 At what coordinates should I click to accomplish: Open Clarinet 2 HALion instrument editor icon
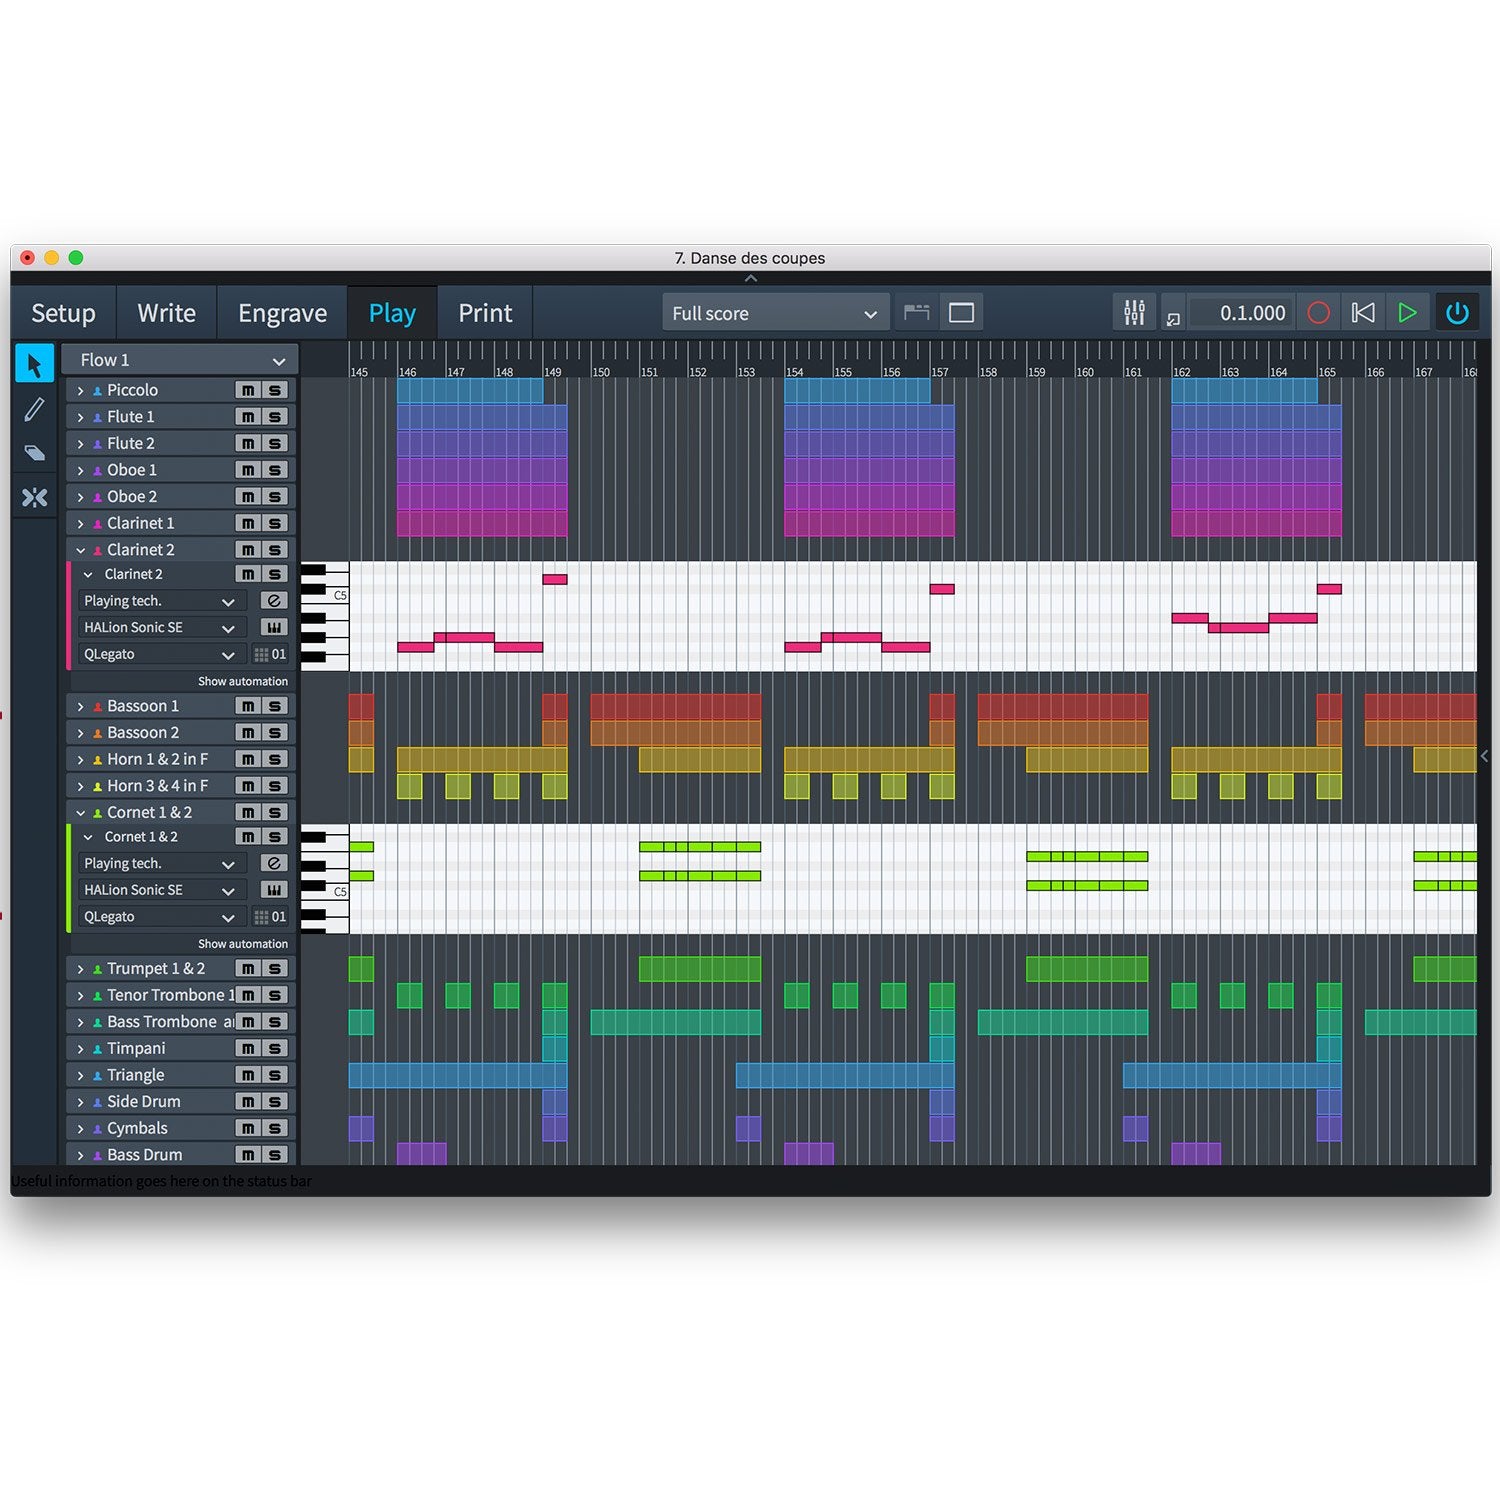coord(274,628)
